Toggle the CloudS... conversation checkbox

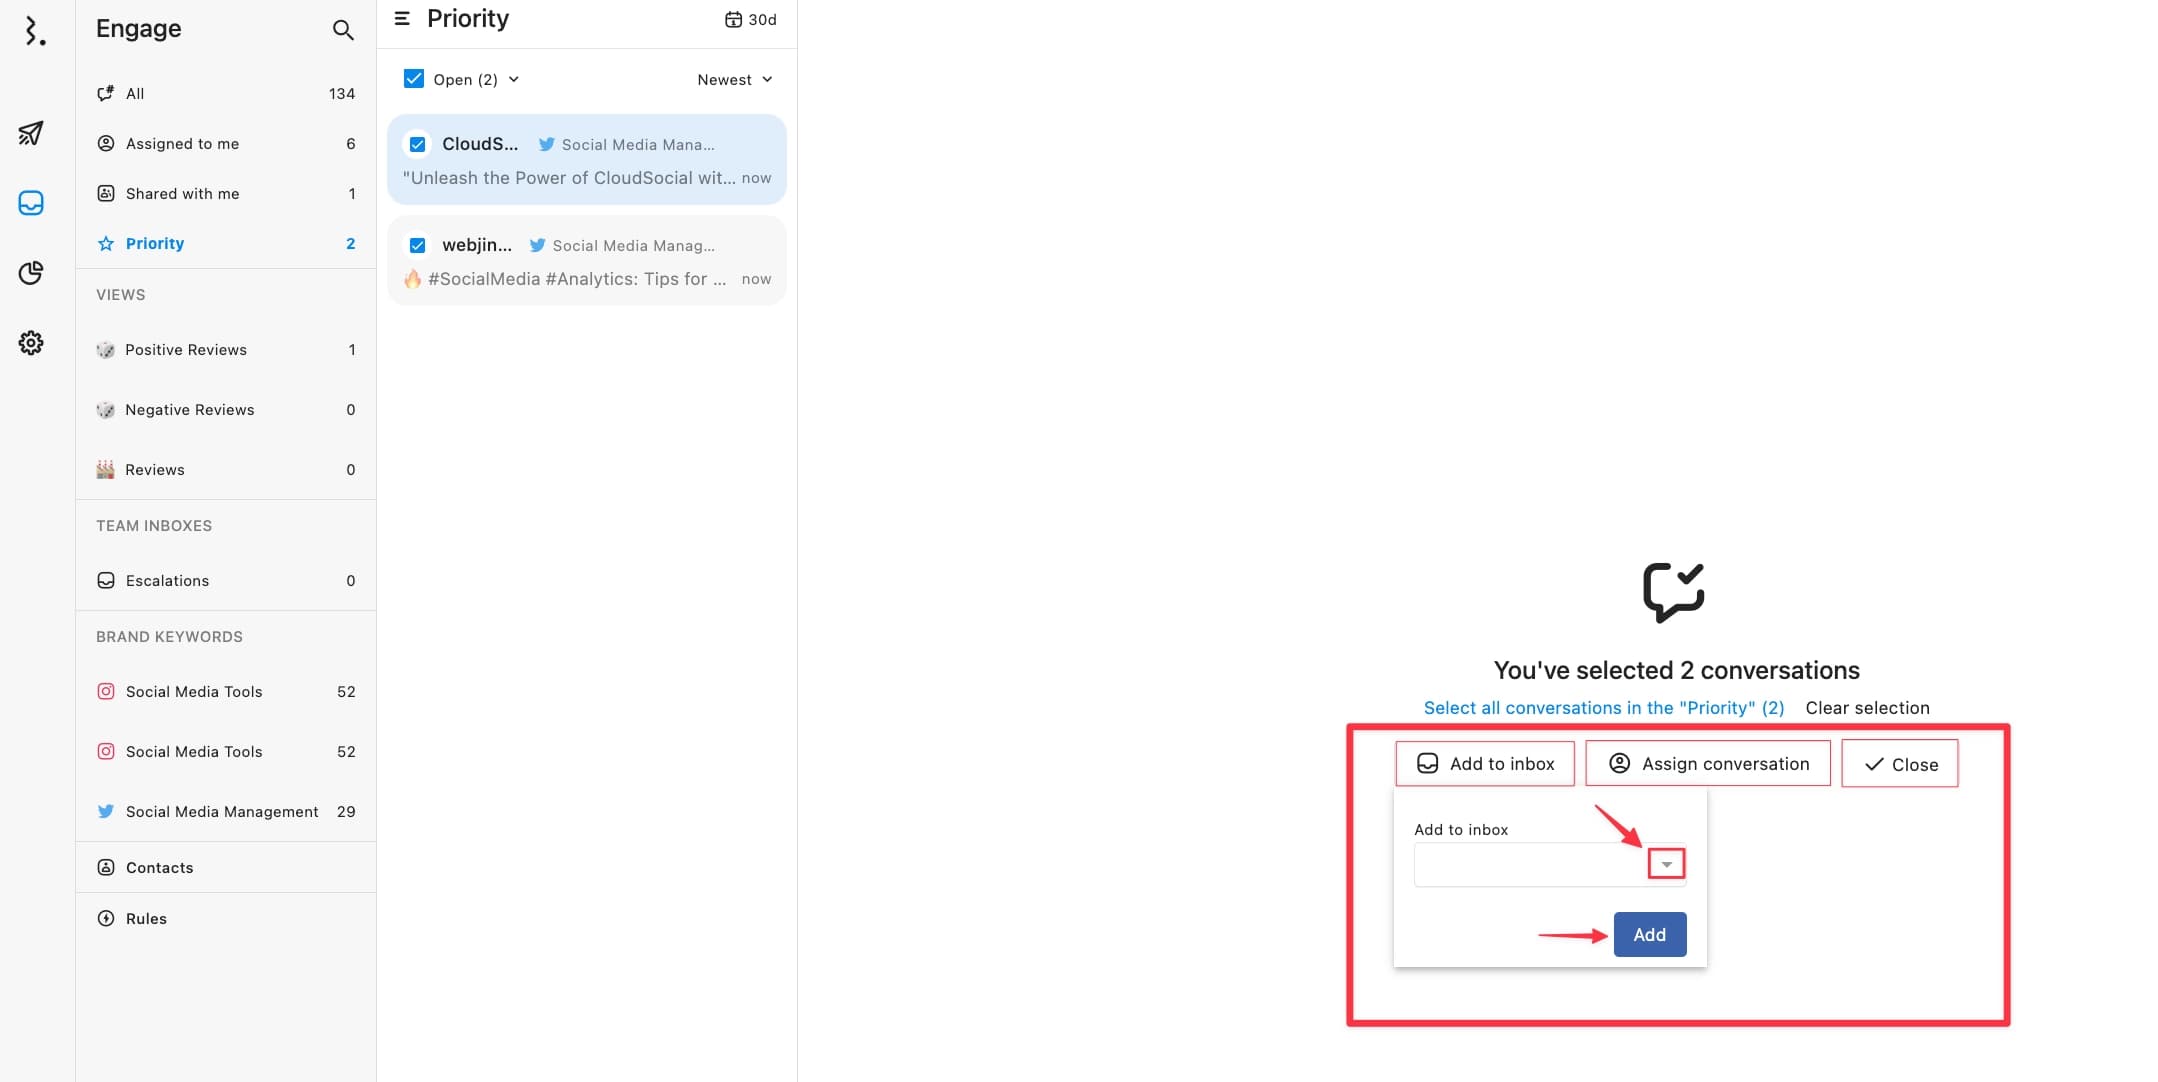tap(415, 144)
